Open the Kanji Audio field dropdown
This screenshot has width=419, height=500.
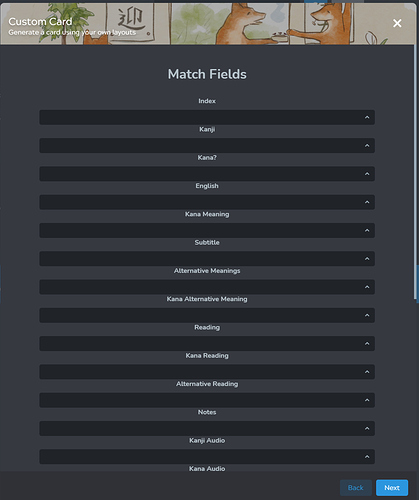207,457
